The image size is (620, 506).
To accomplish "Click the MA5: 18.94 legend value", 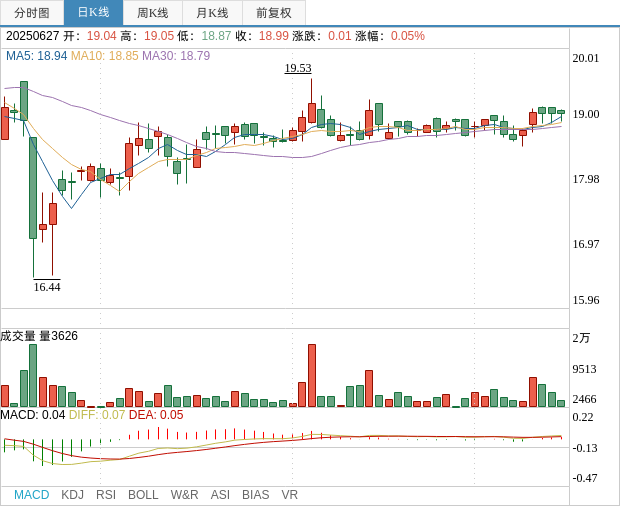I will tap(36, 56).
